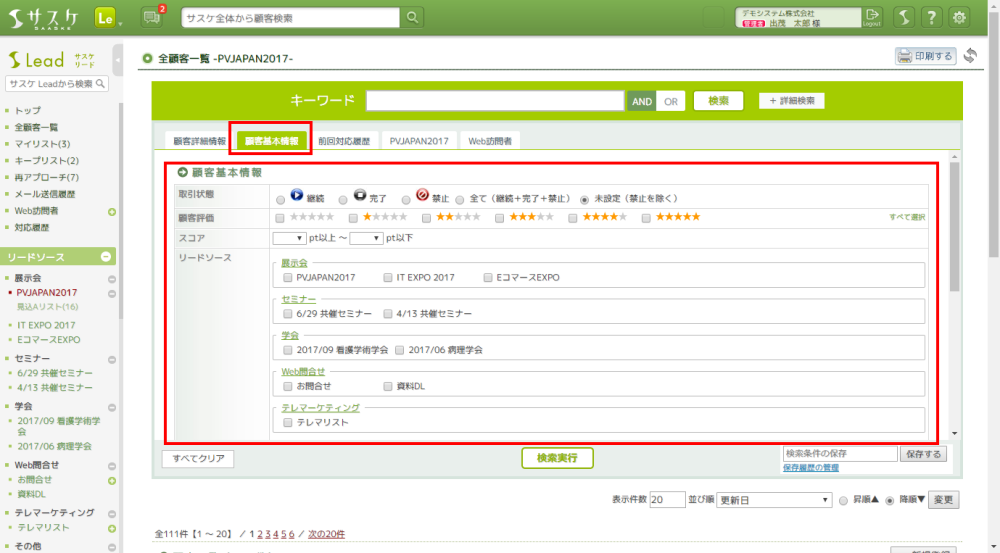1000x553 pixels.
Task: Collapse the PVJAPAN2017 sidebar item
Action: click(112, 293)
